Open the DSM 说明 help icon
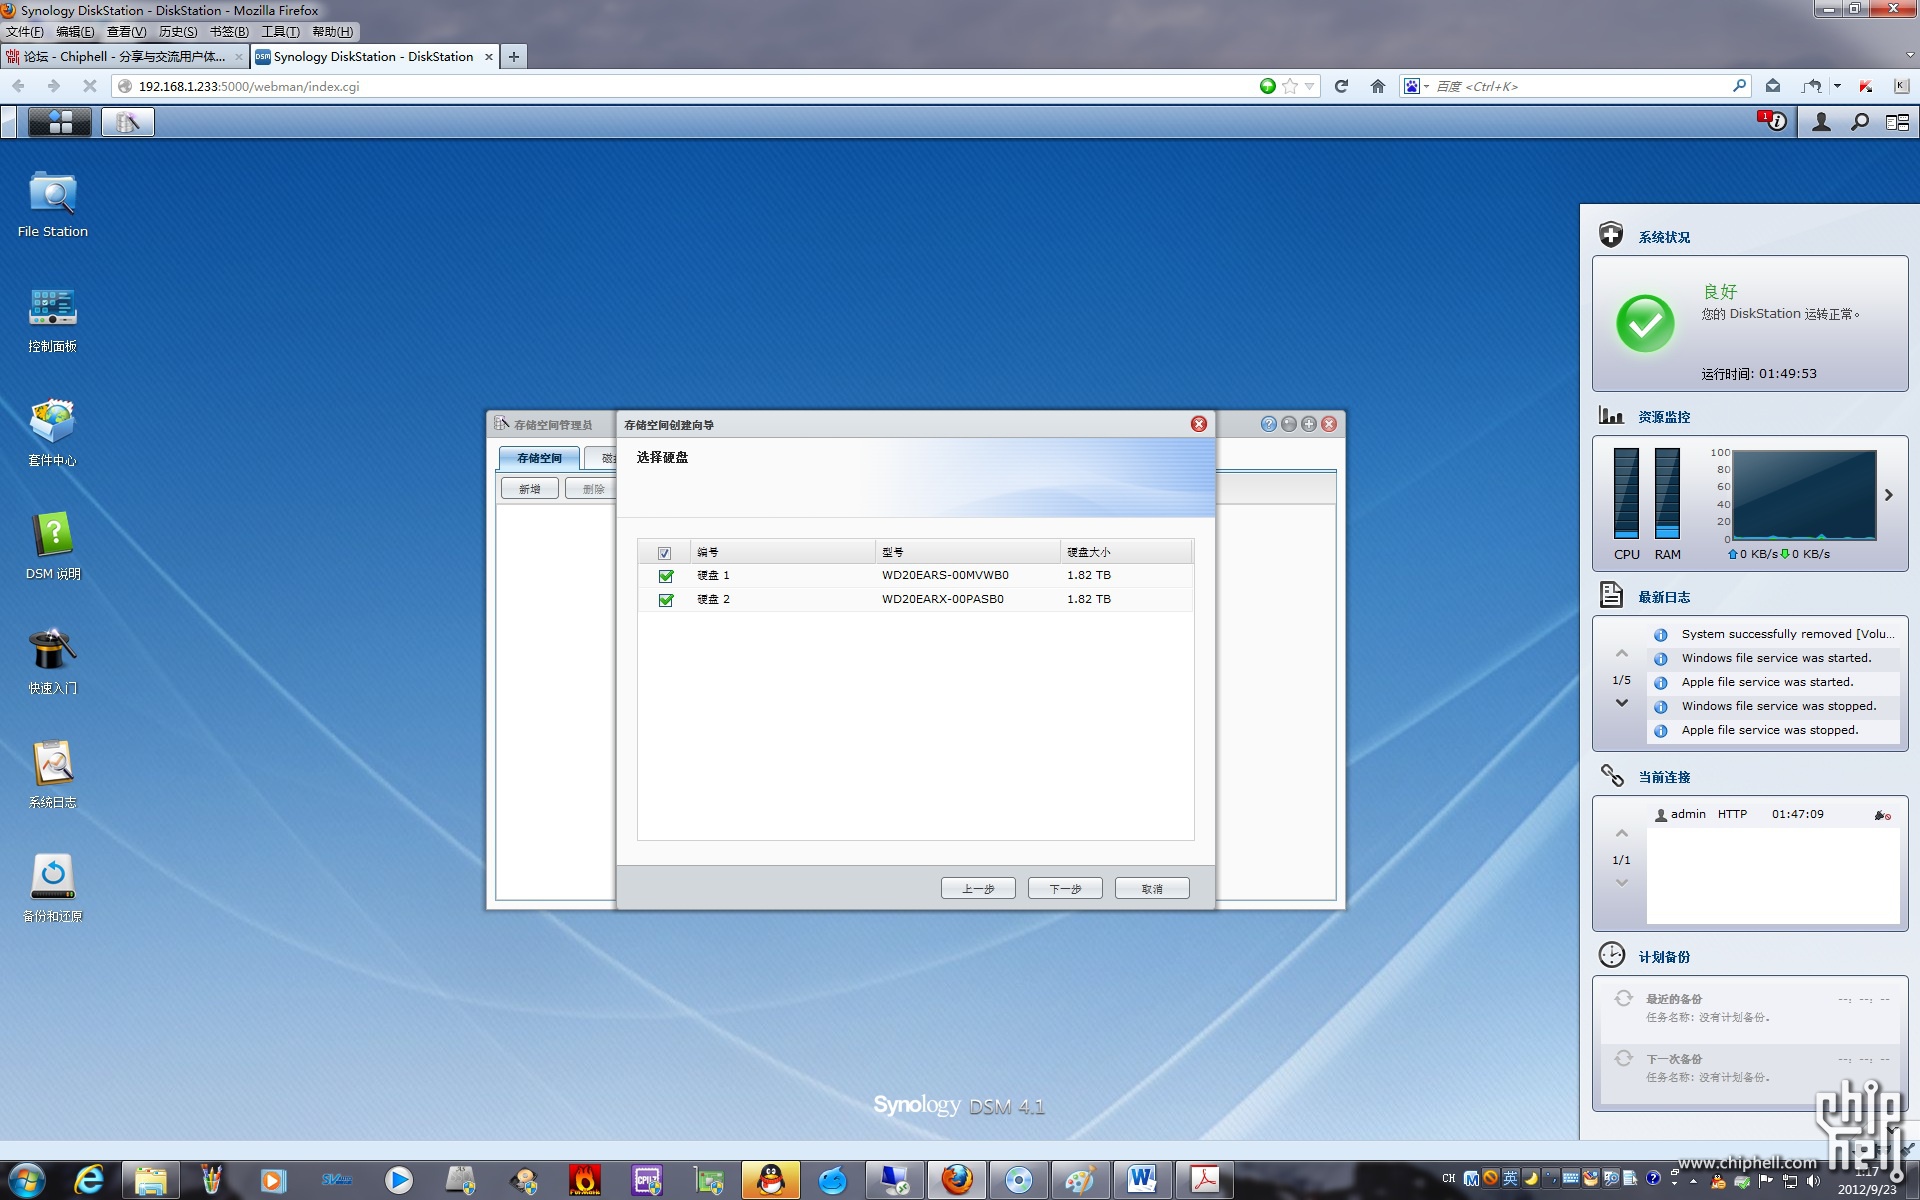The width and height of the screenshot is (1920, 1200). pyautogui.click(x=52, y=548)
